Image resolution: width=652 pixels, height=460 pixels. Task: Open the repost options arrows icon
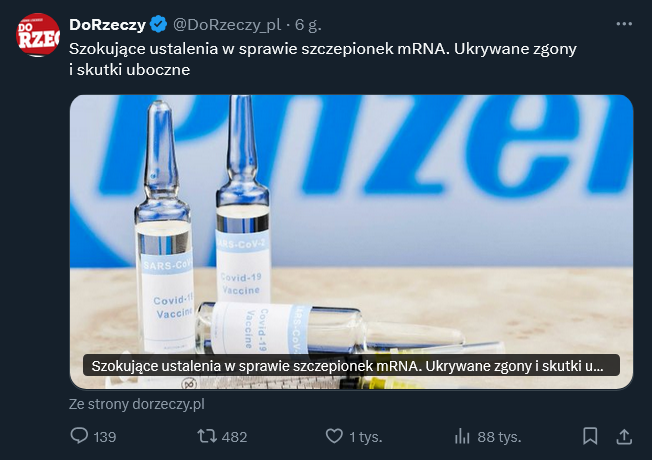pyautogui.click(x=207, y=436)
